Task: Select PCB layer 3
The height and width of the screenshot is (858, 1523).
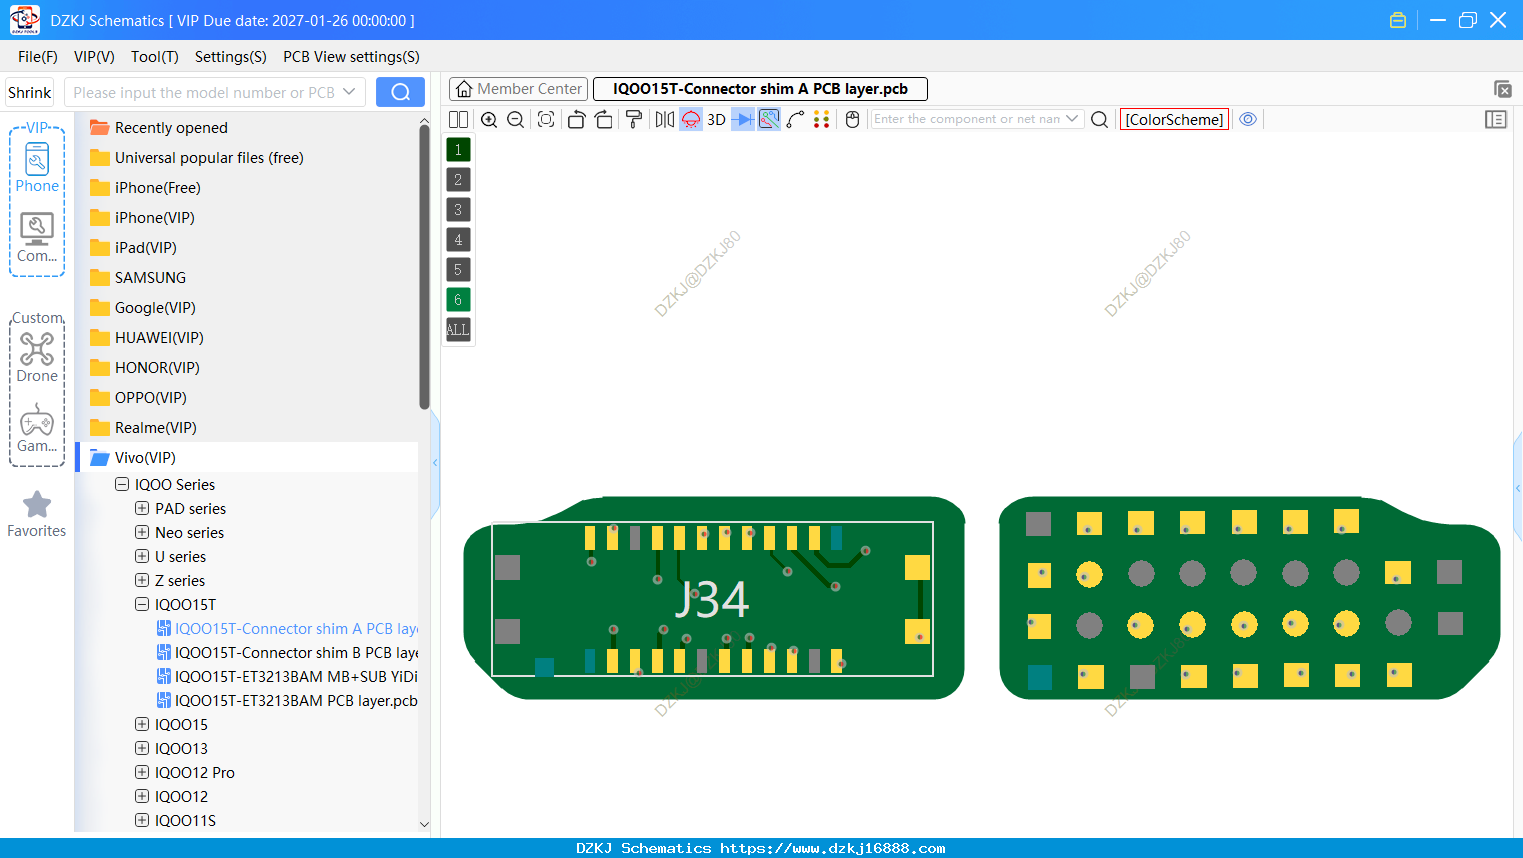Action: (458, 210)
